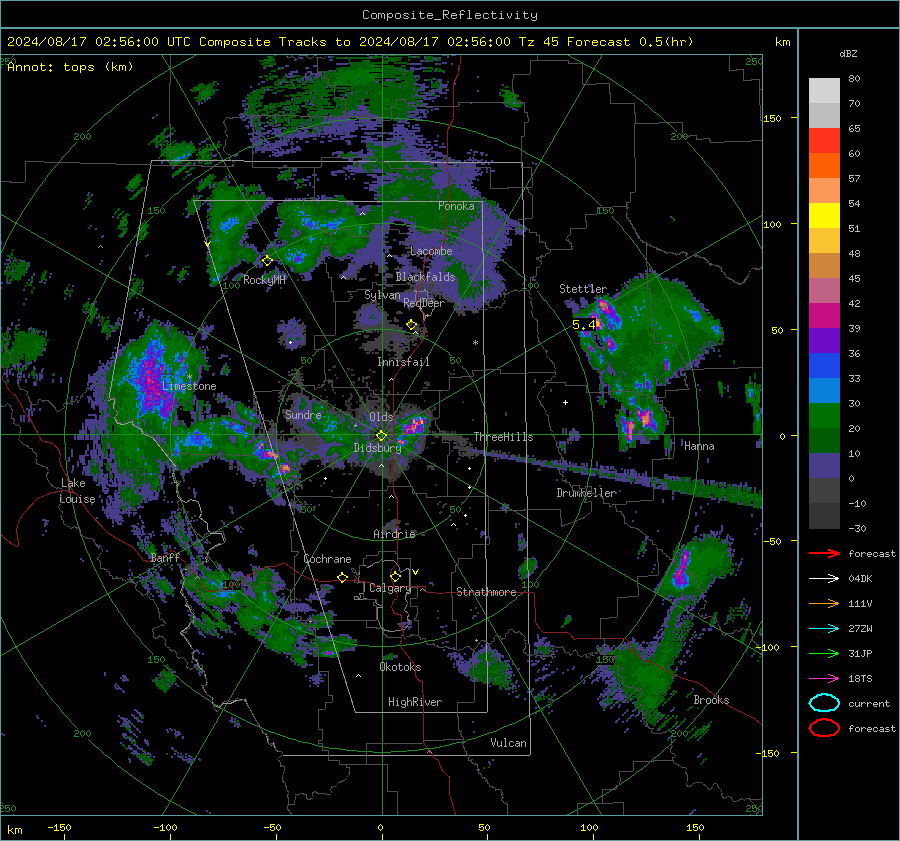Click the 'Annot: tops (km)' label
This screenshot has height=841, width=900.
[x=70, y=67]
